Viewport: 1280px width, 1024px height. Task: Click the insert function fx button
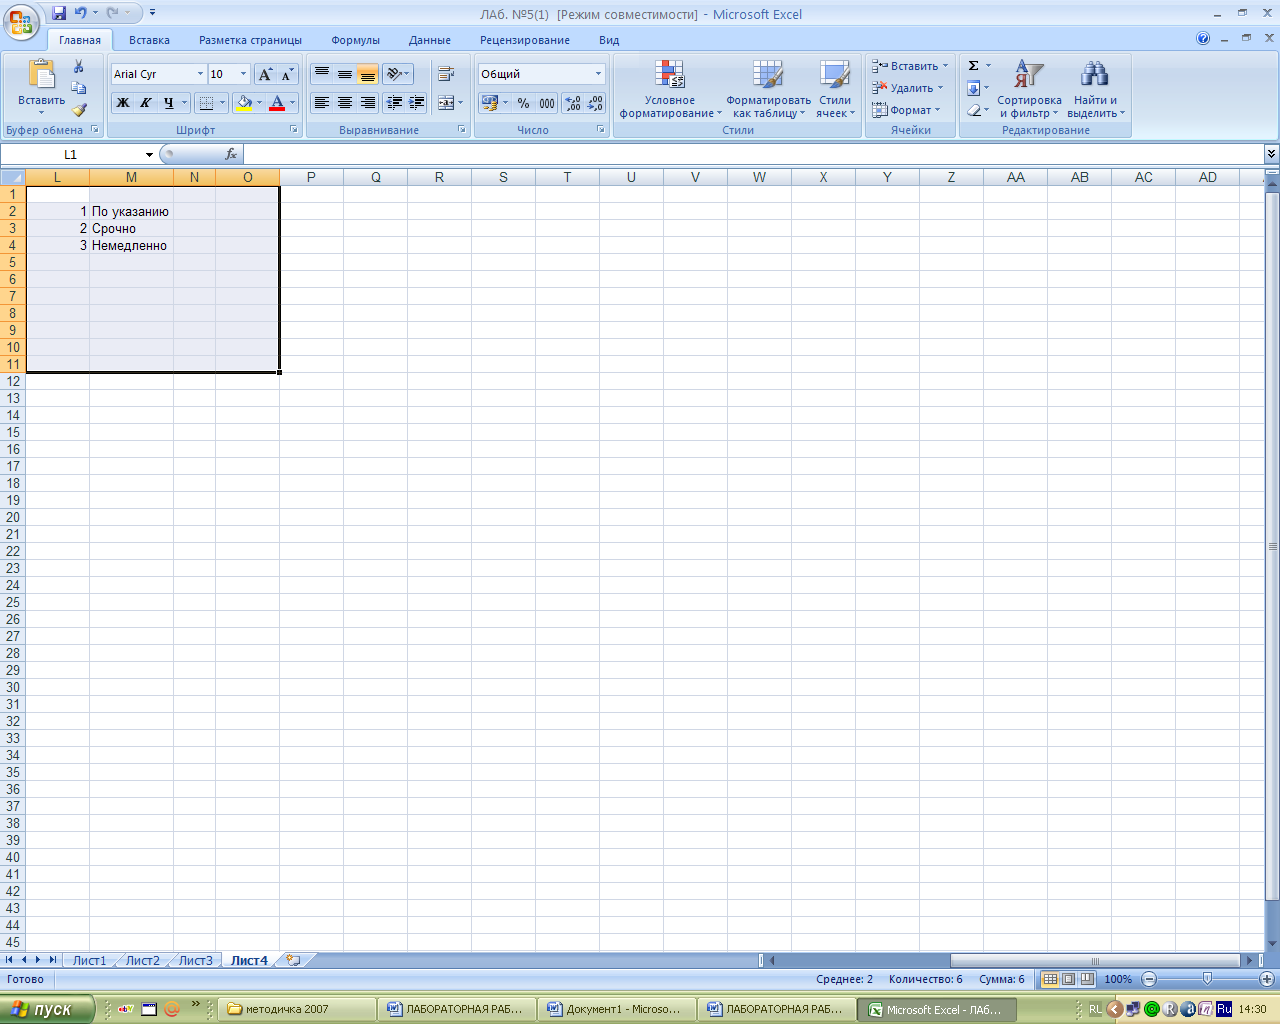[231, 154]
